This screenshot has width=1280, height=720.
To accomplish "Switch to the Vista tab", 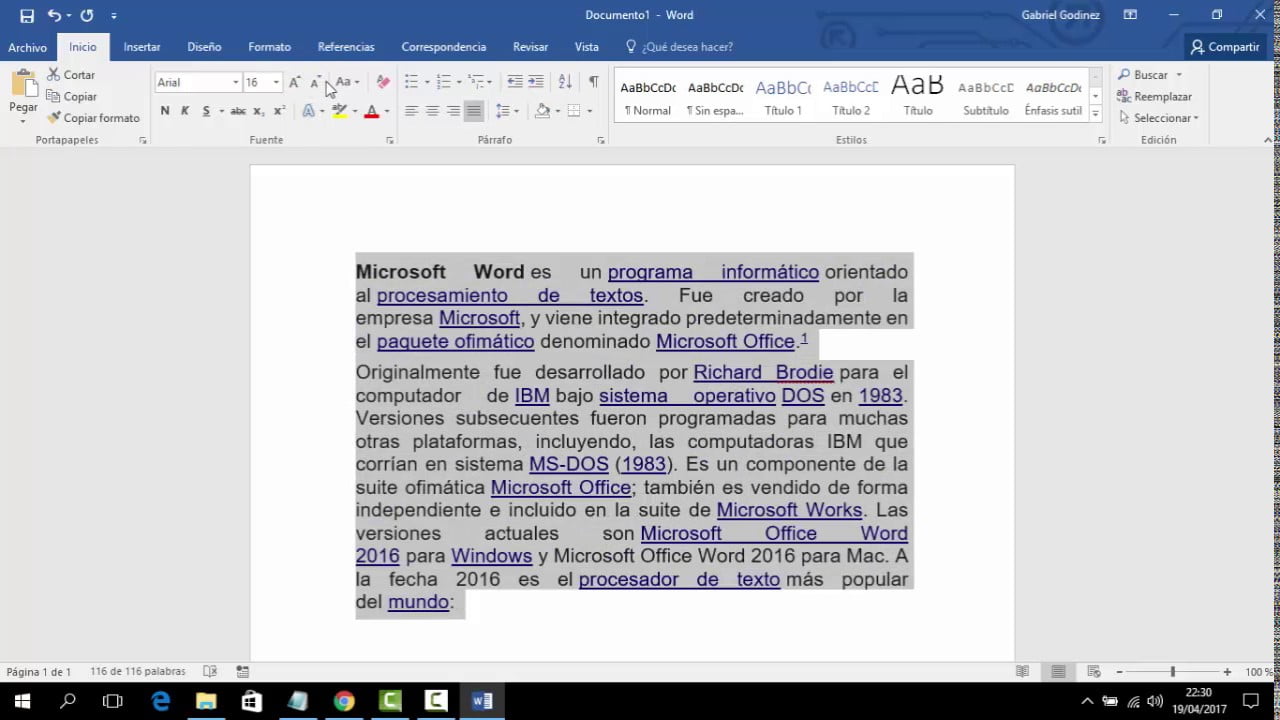I will [x=587, y=47].
